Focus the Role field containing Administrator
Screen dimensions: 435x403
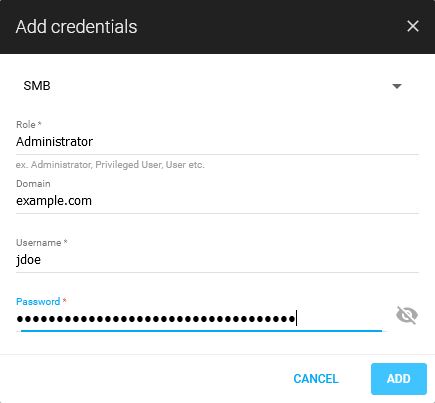click(217, 142)
